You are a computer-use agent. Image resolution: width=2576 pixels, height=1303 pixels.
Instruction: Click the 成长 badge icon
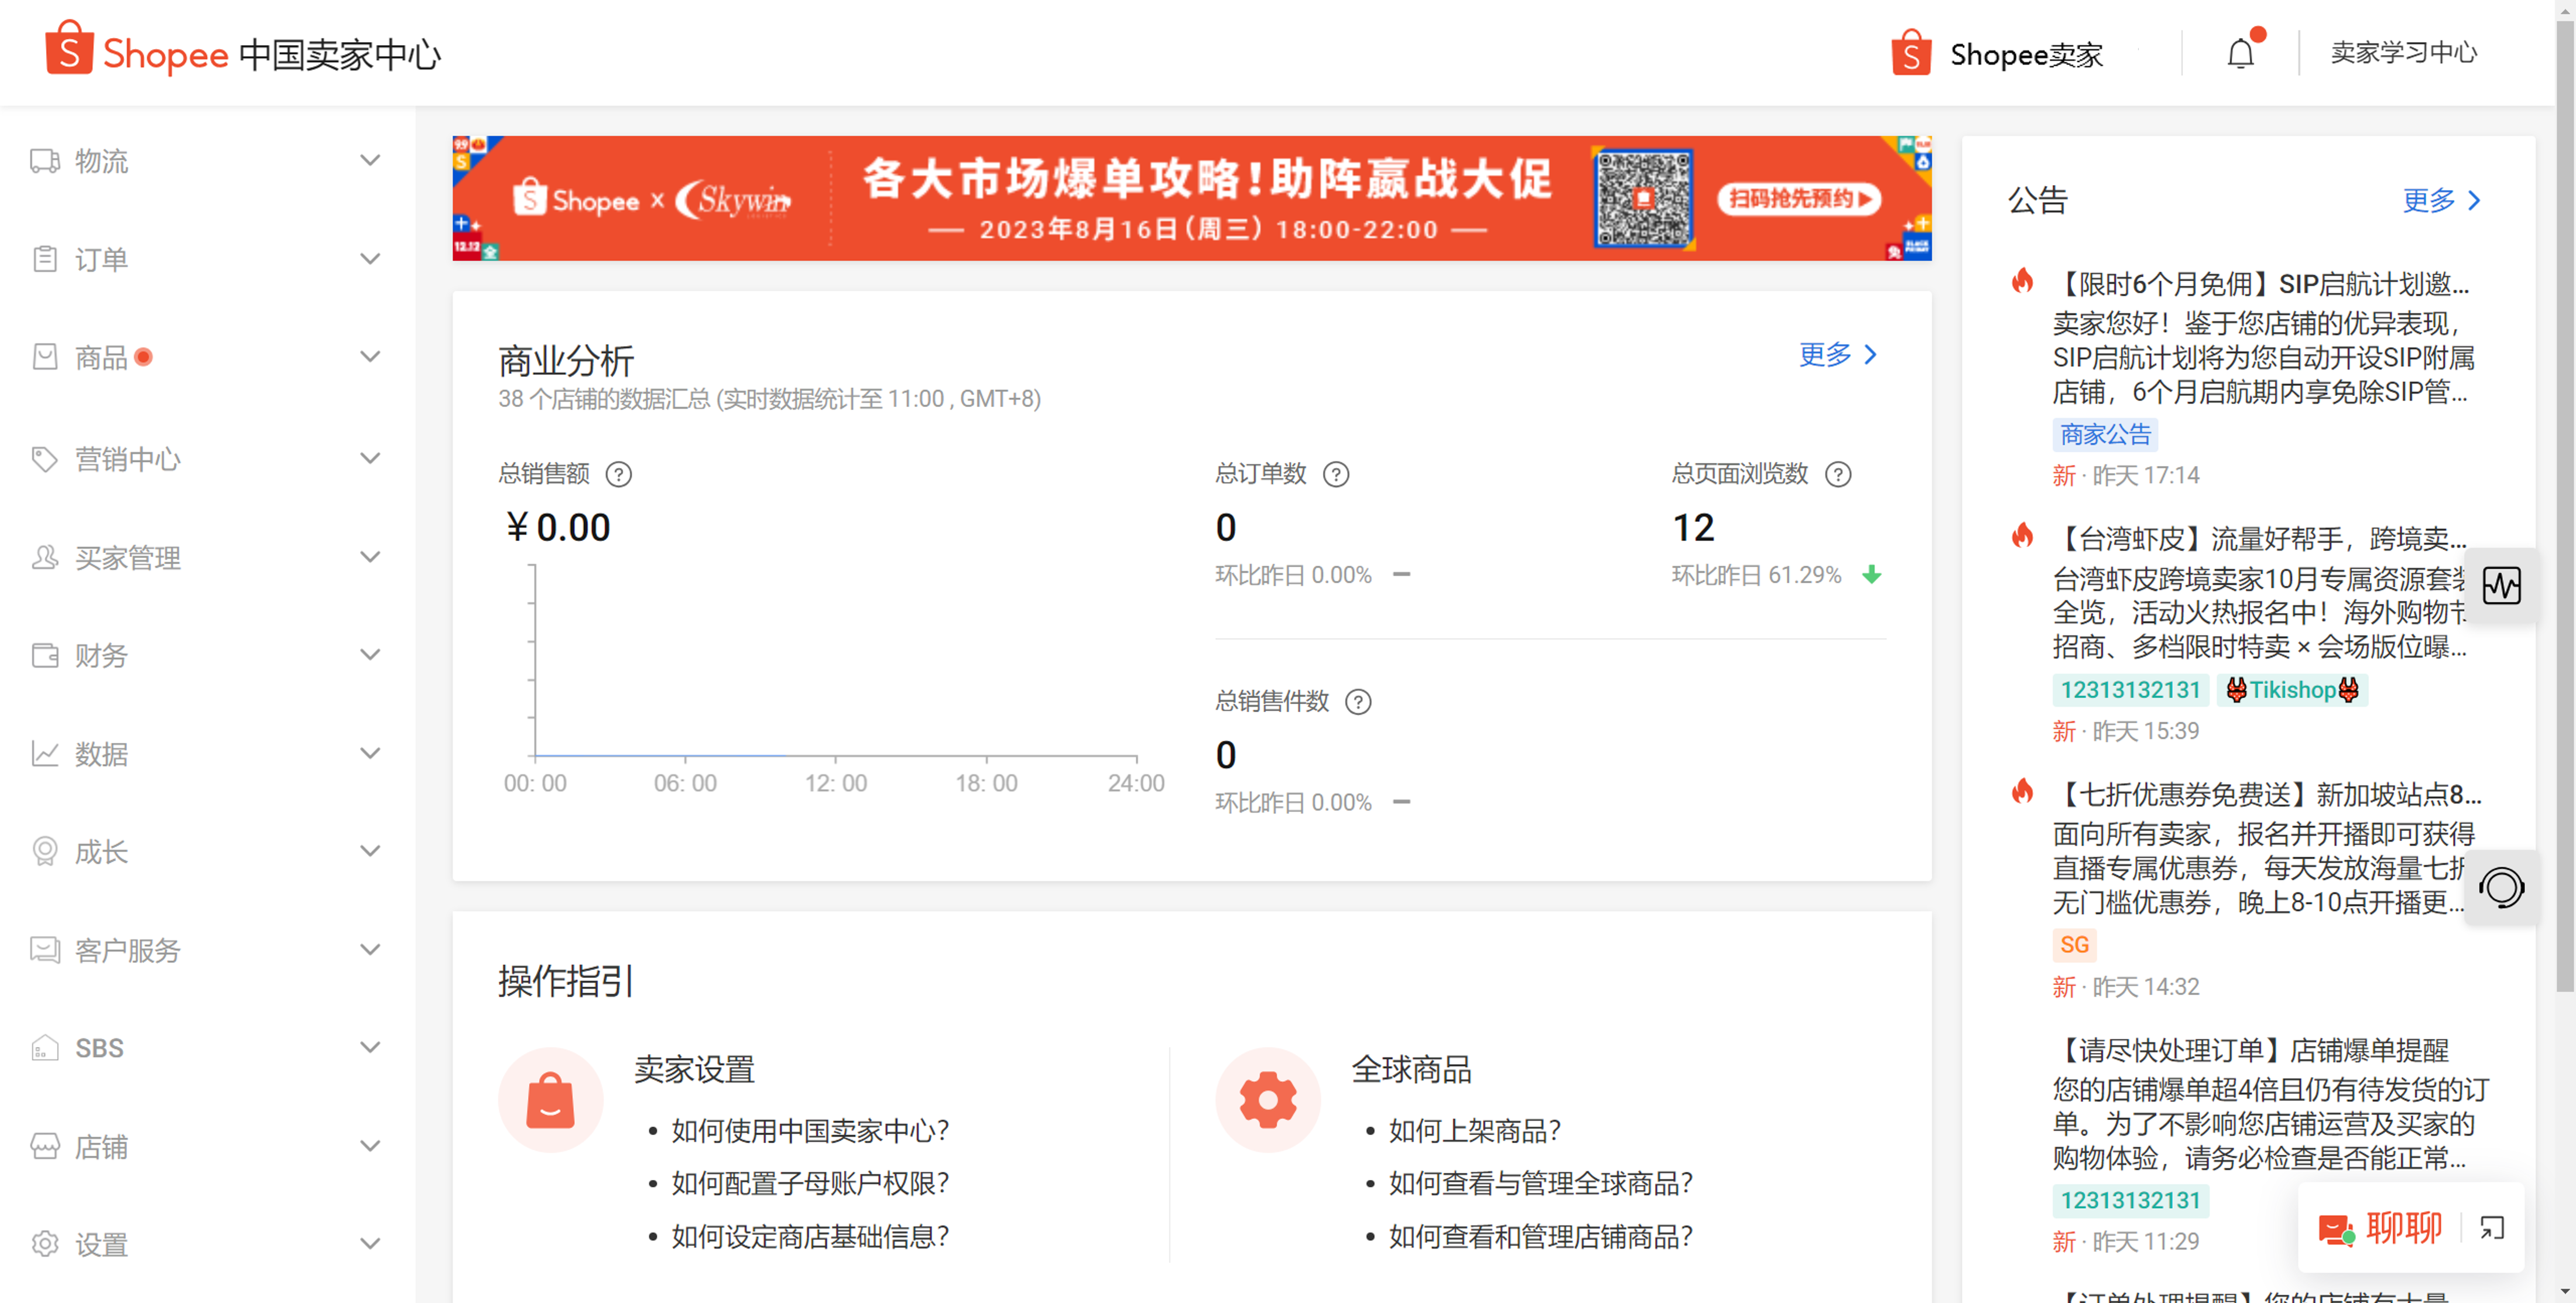[45, 851]
